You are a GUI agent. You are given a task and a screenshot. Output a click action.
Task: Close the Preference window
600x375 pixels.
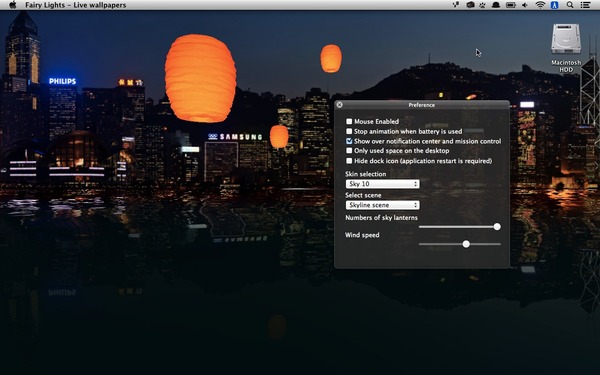pos(339,104)
